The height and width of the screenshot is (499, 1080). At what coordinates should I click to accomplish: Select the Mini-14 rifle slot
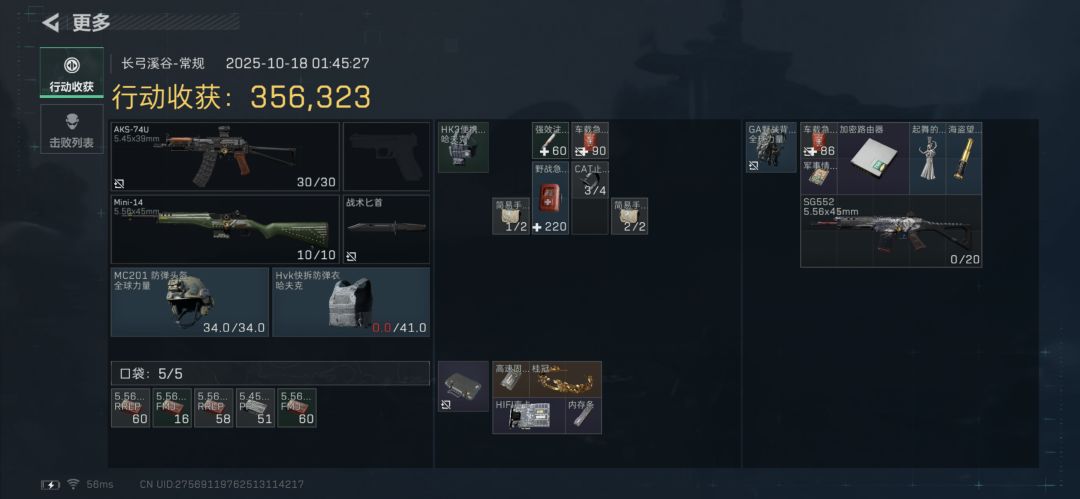click(x=225, y=230)
